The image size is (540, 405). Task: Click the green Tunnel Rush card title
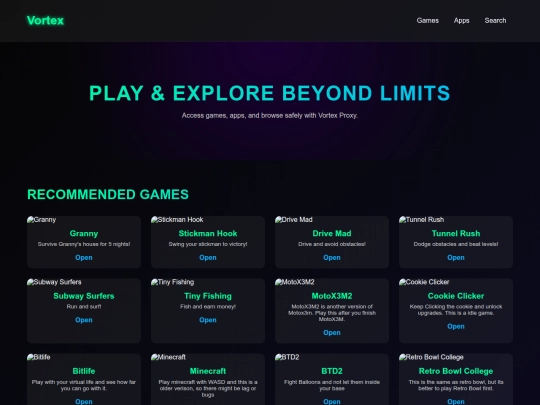pos(456,233)
